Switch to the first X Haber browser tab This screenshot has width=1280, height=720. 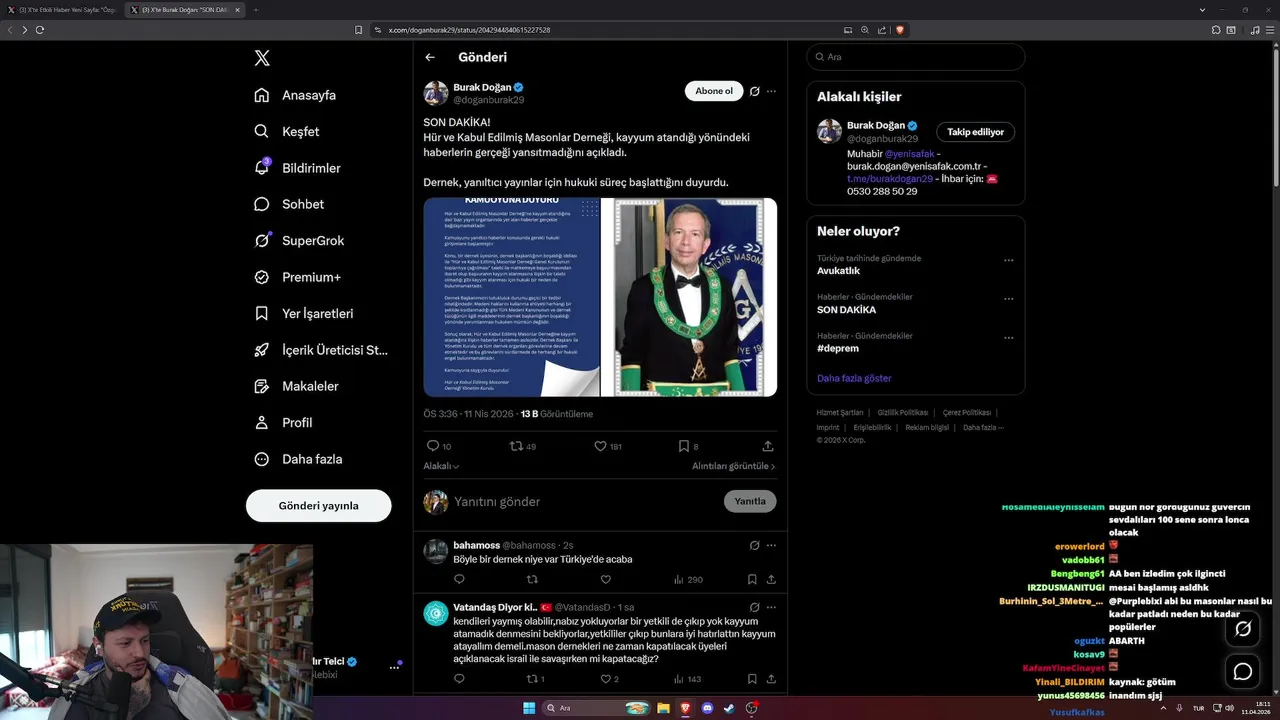pos(62,9)
